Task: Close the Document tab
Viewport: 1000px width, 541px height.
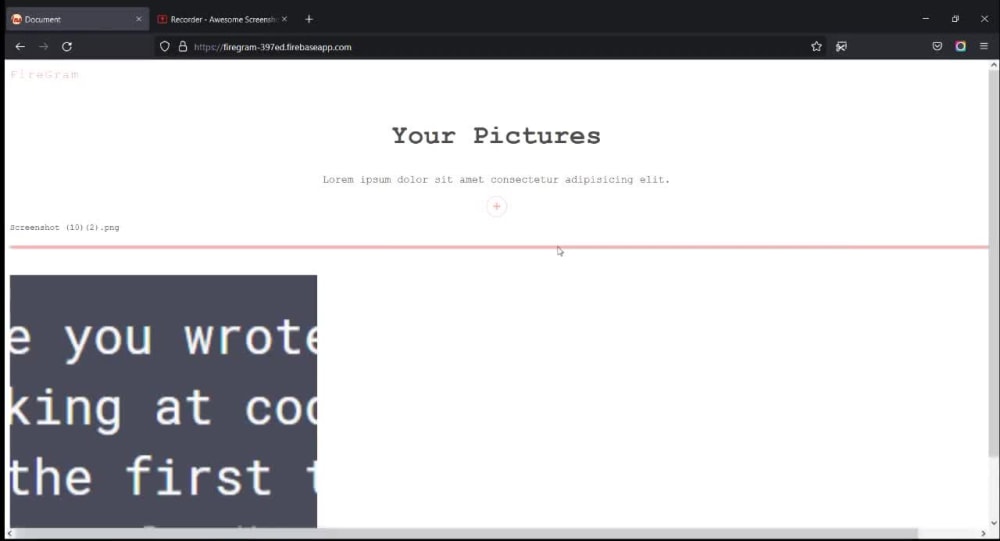Action: click(x=138, y=19)
